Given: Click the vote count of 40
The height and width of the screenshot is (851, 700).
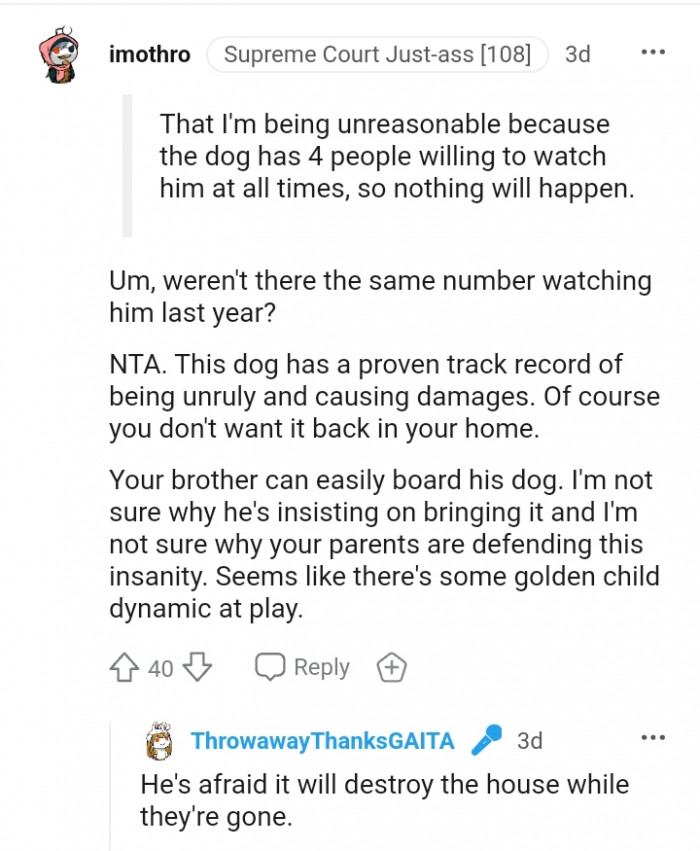Looking at the screenshot, I should pyautogui.click(x=161, y=668).
